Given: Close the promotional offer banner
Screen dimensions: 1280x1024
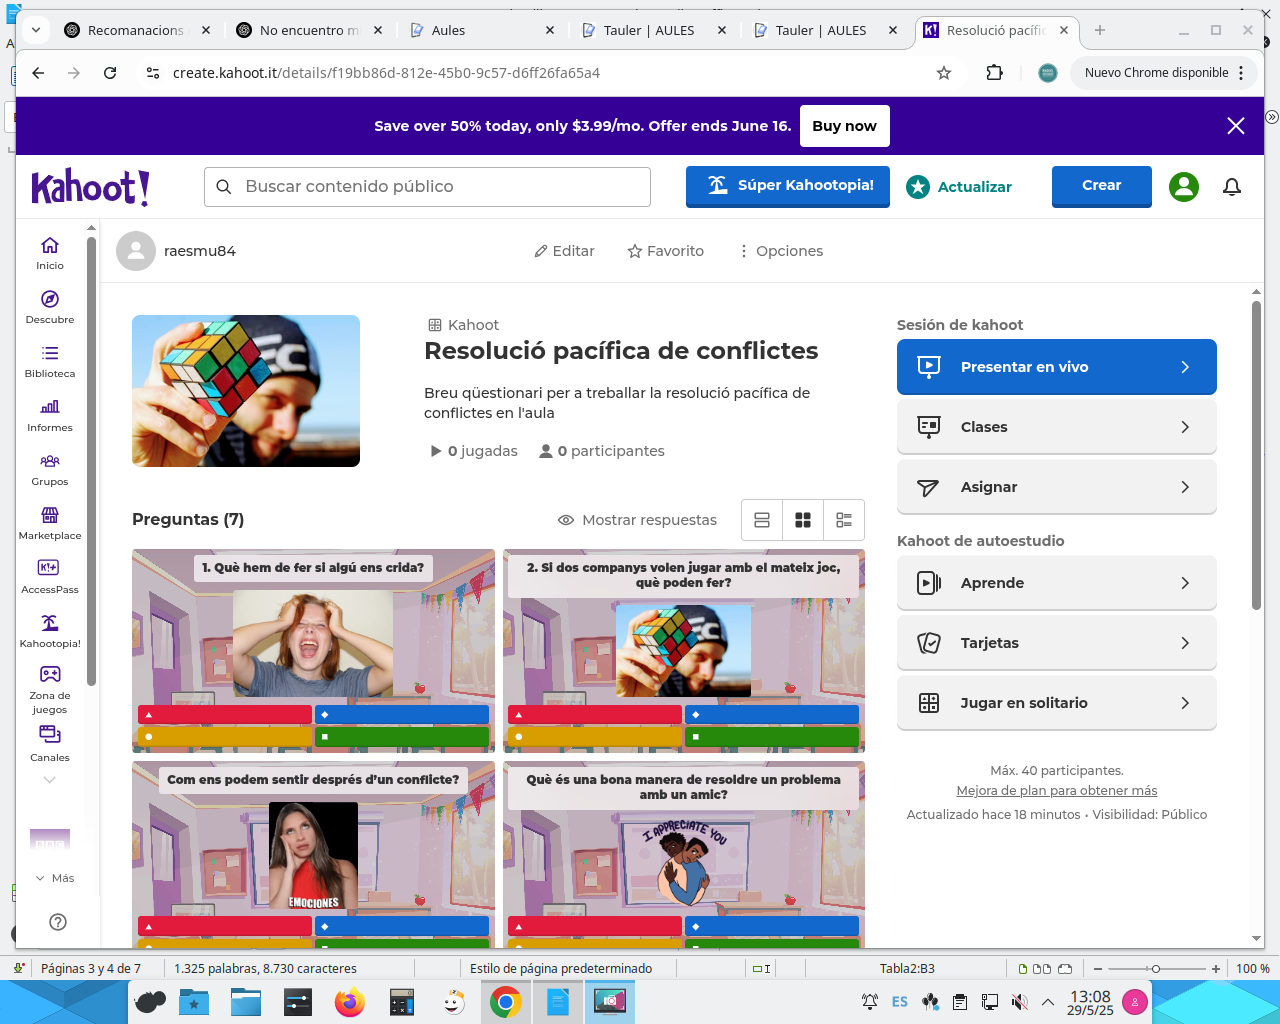Looking at the screenshot, I should tap(1236, 126).
